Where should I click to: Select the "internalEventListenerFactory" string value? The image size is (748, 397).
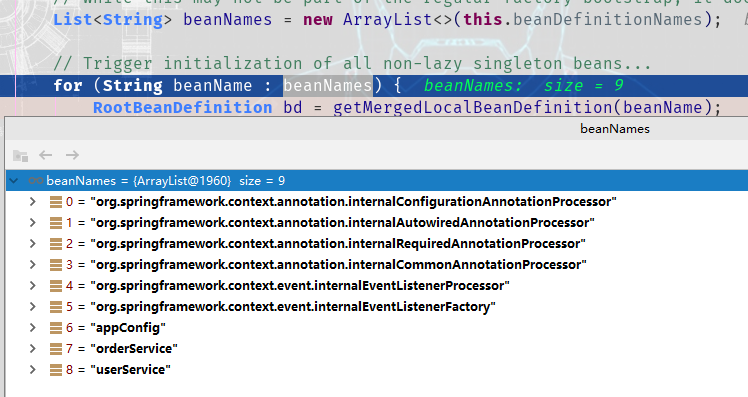(x=293, y=307)
